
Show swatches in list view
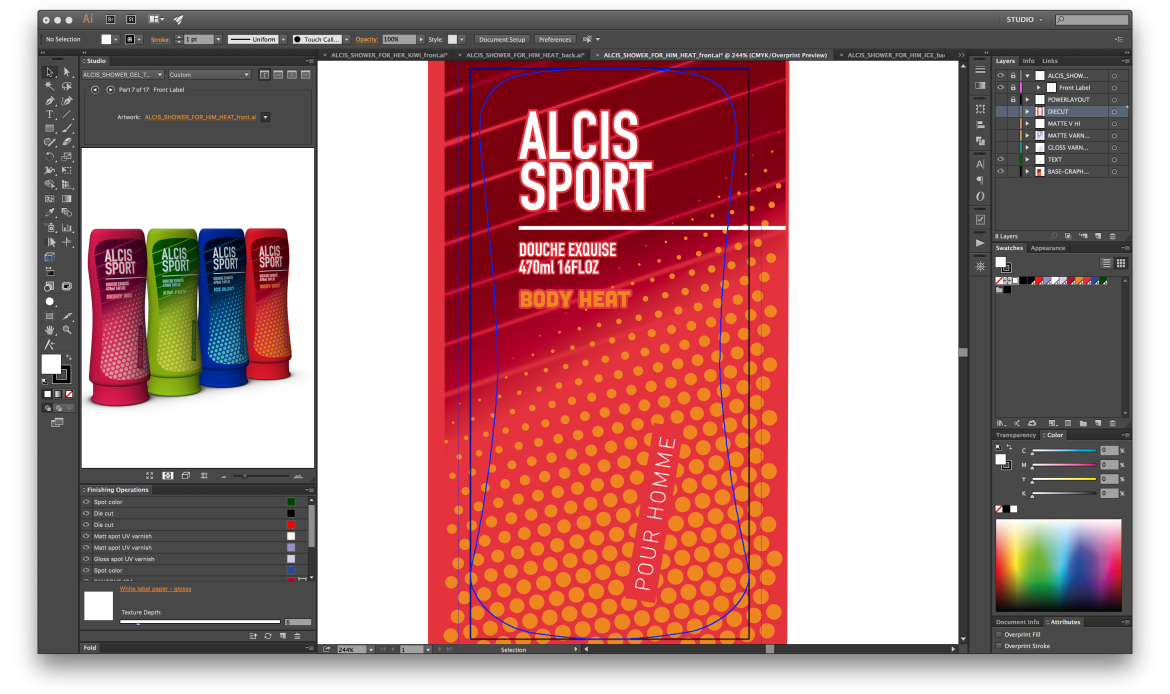[1107, 263]
